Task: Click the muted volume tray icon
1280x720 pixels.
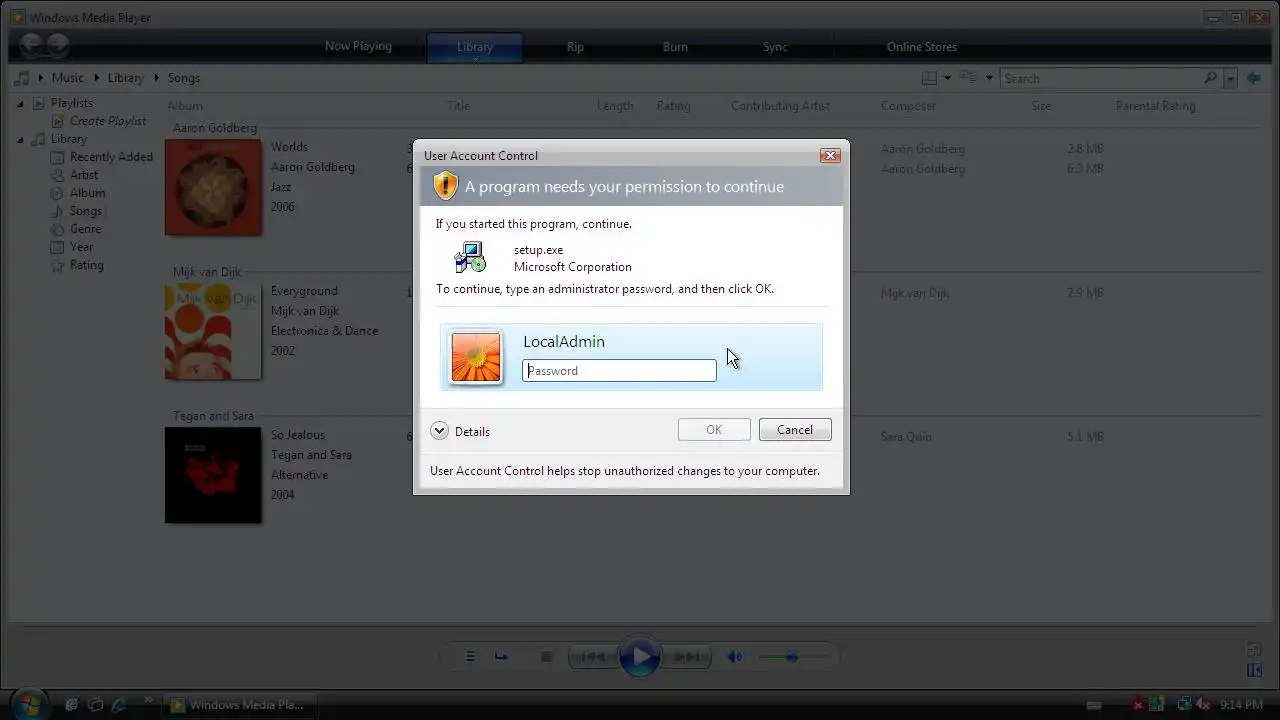Action: pyautogui.click(x=1203, y=705)
